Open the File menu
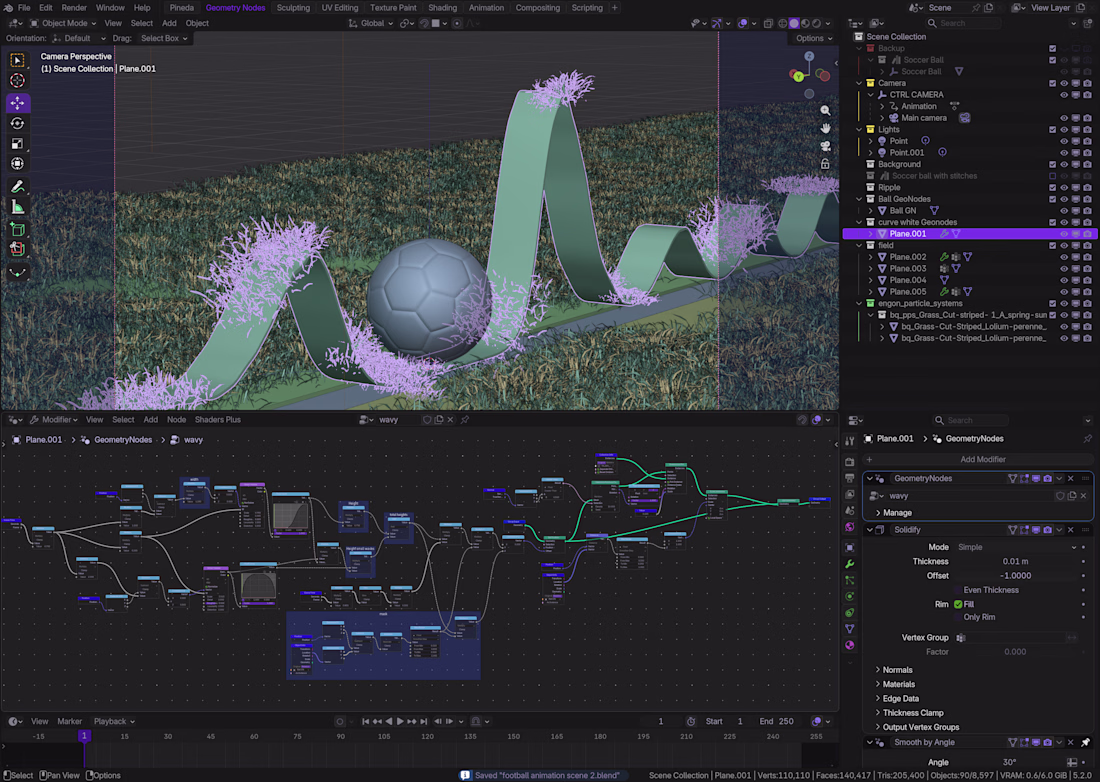 pos(24,8)
